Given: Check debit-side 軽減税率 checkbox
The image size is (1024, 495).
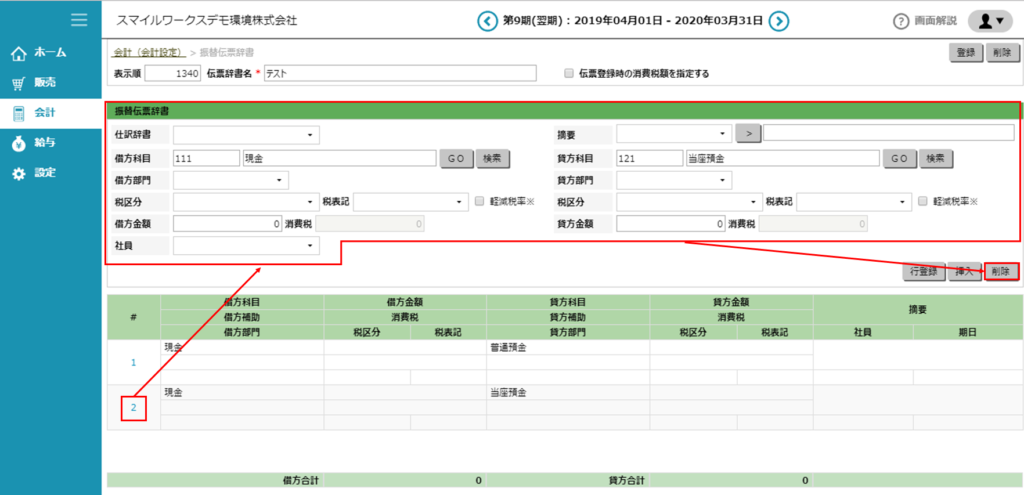Looking at the screenshot, I should [480, 201].
